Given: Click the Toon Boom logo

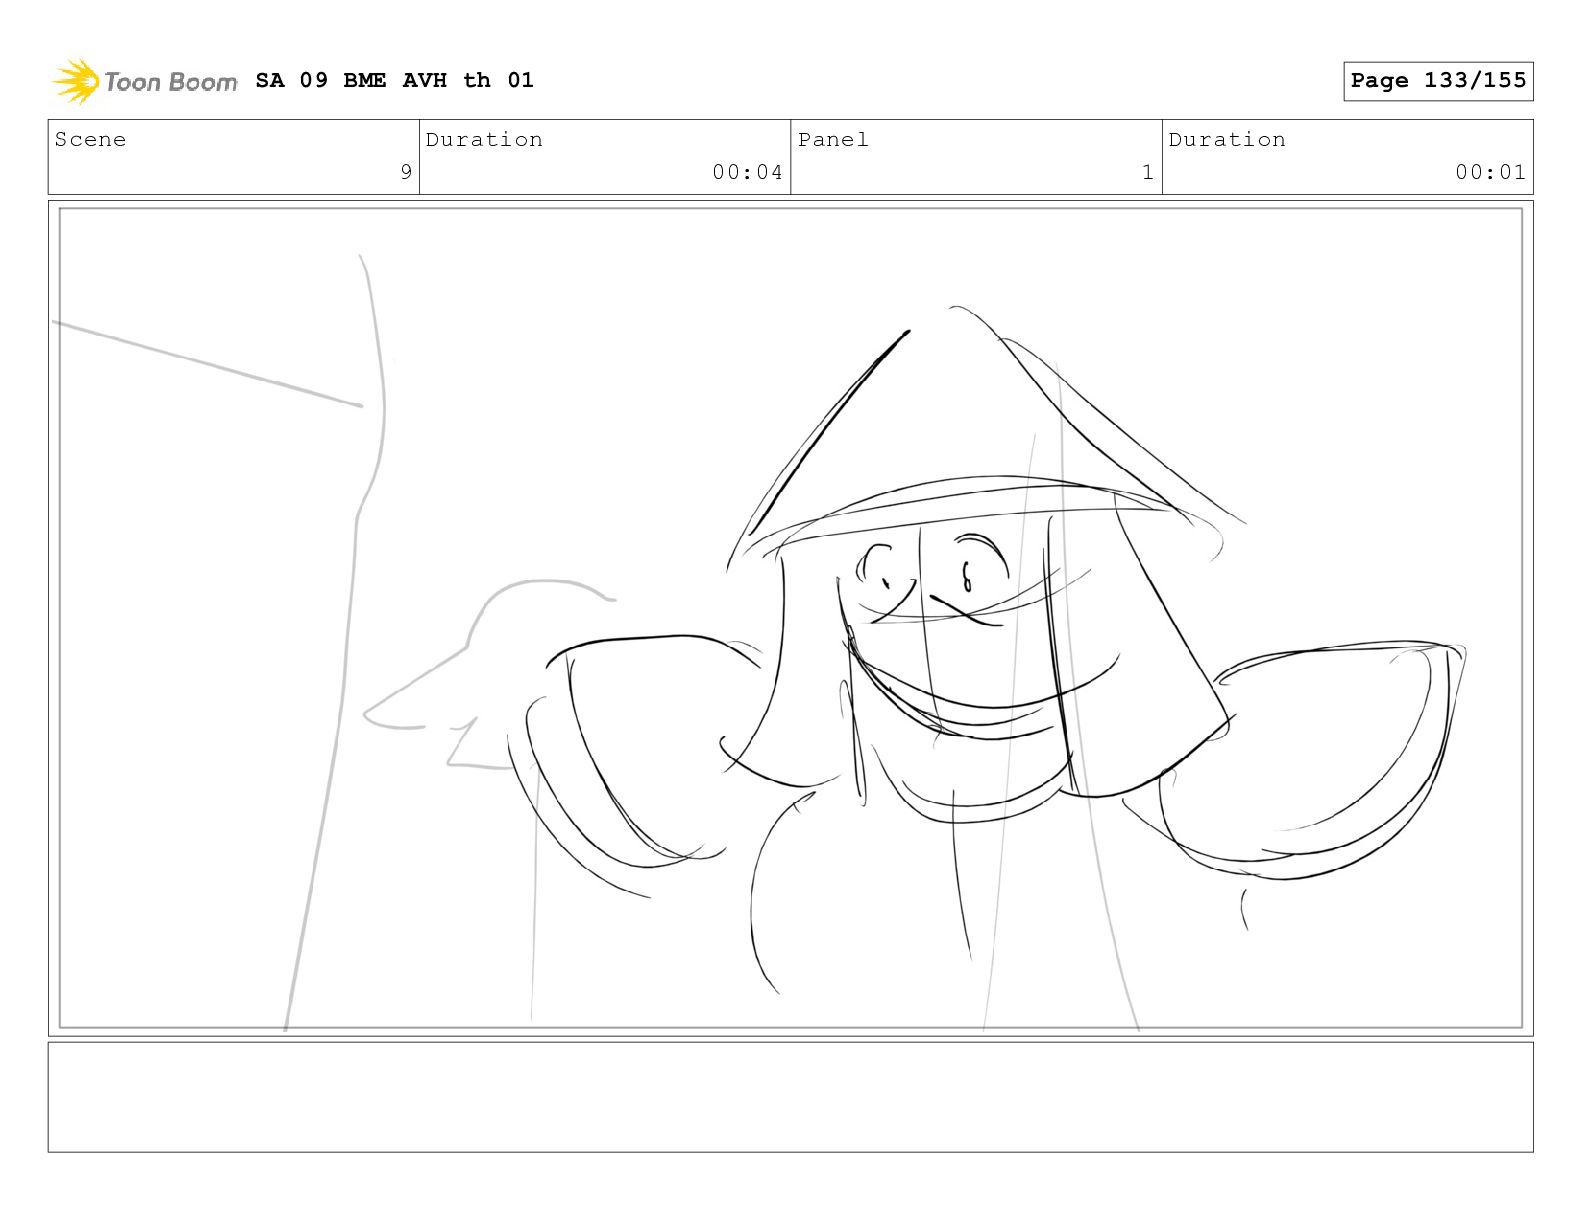Looking at the screenshot, I should tap(145, 81).
